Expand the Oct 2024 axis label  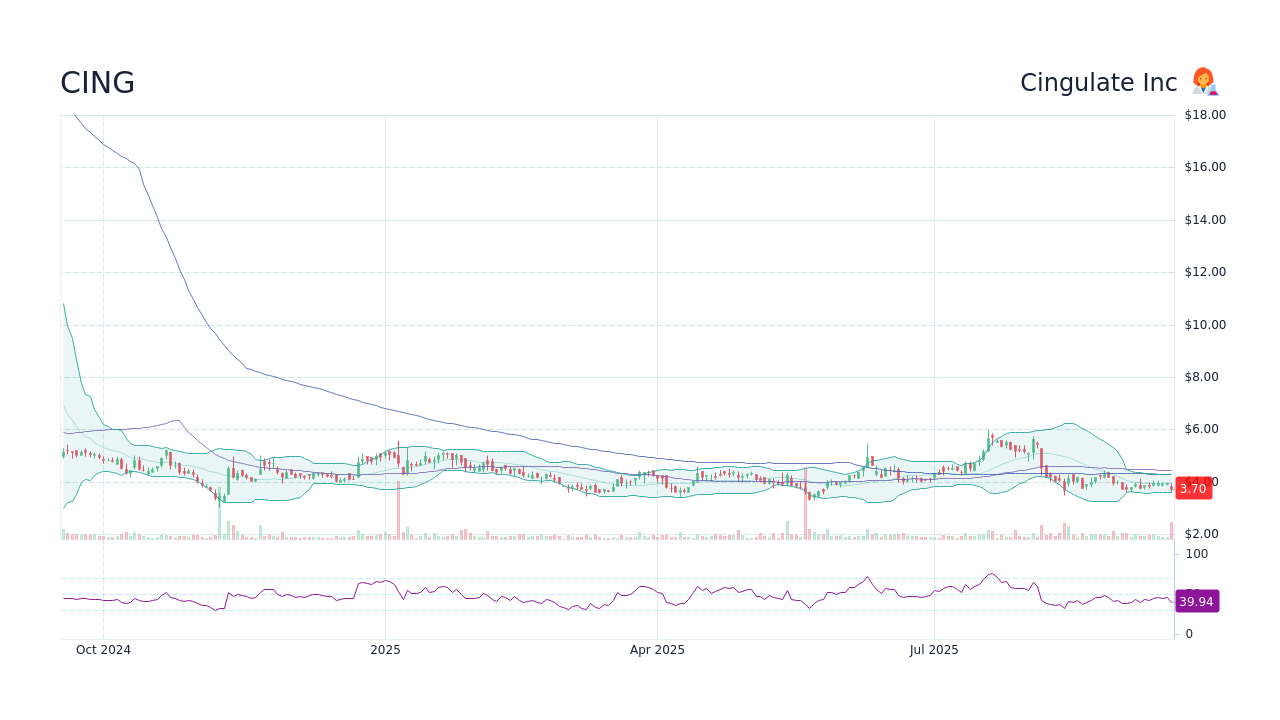pos(103,649)
